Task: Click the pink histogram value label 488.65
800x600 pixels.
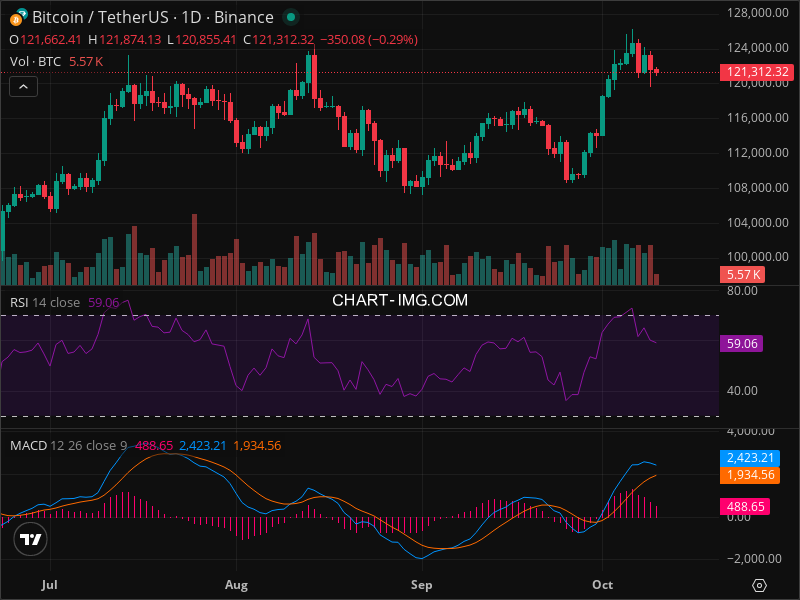Action: pyautogui.click(x=748, y=507)
